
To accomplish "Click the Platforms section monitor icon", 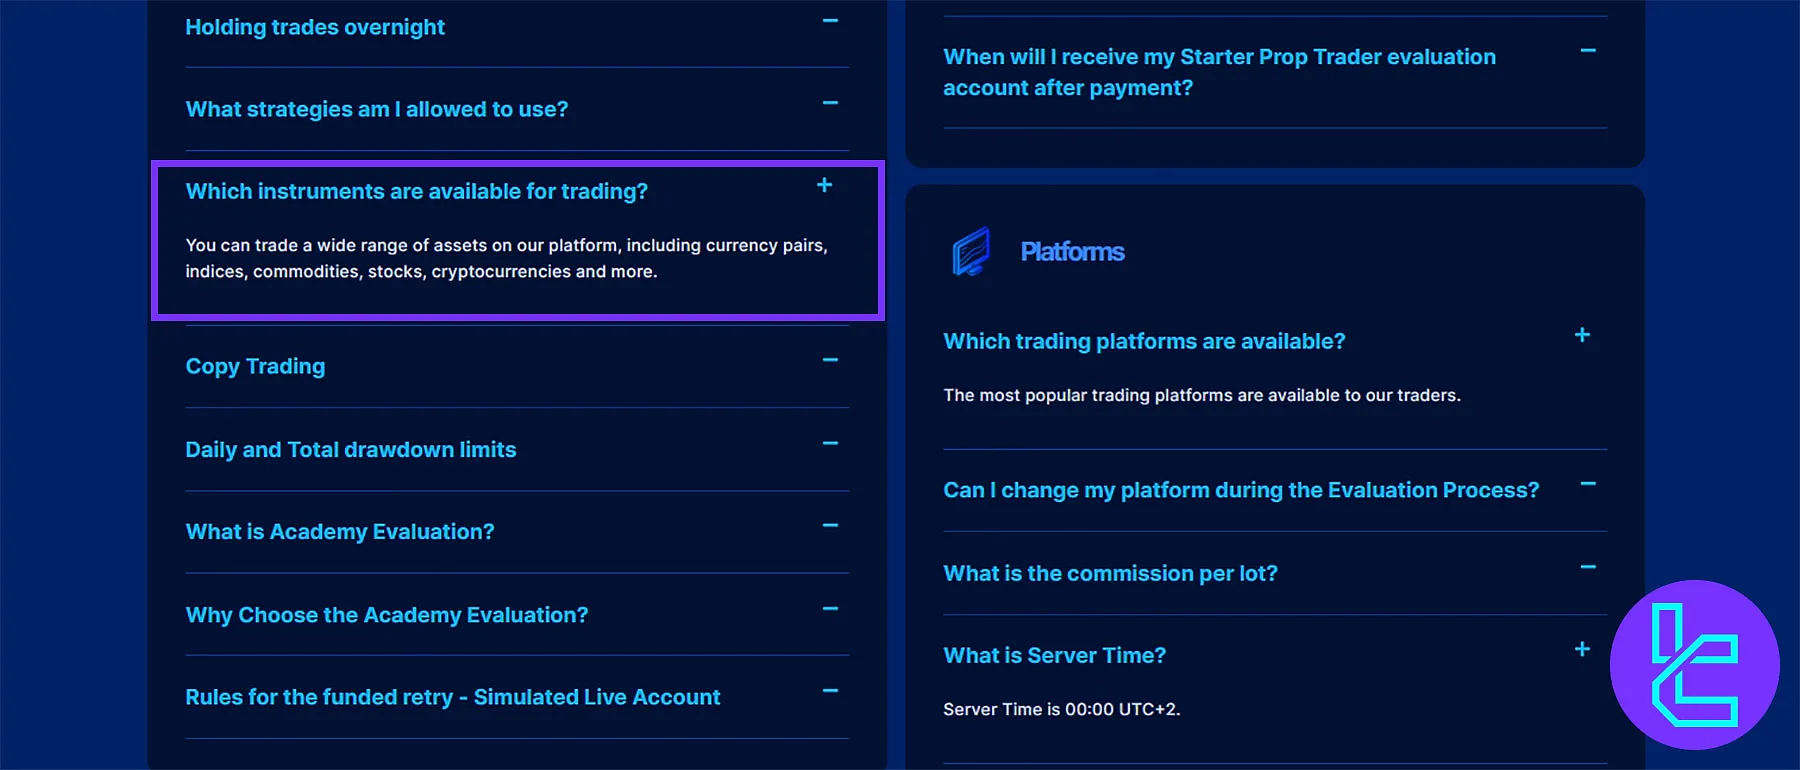I will tap(971, 251).
